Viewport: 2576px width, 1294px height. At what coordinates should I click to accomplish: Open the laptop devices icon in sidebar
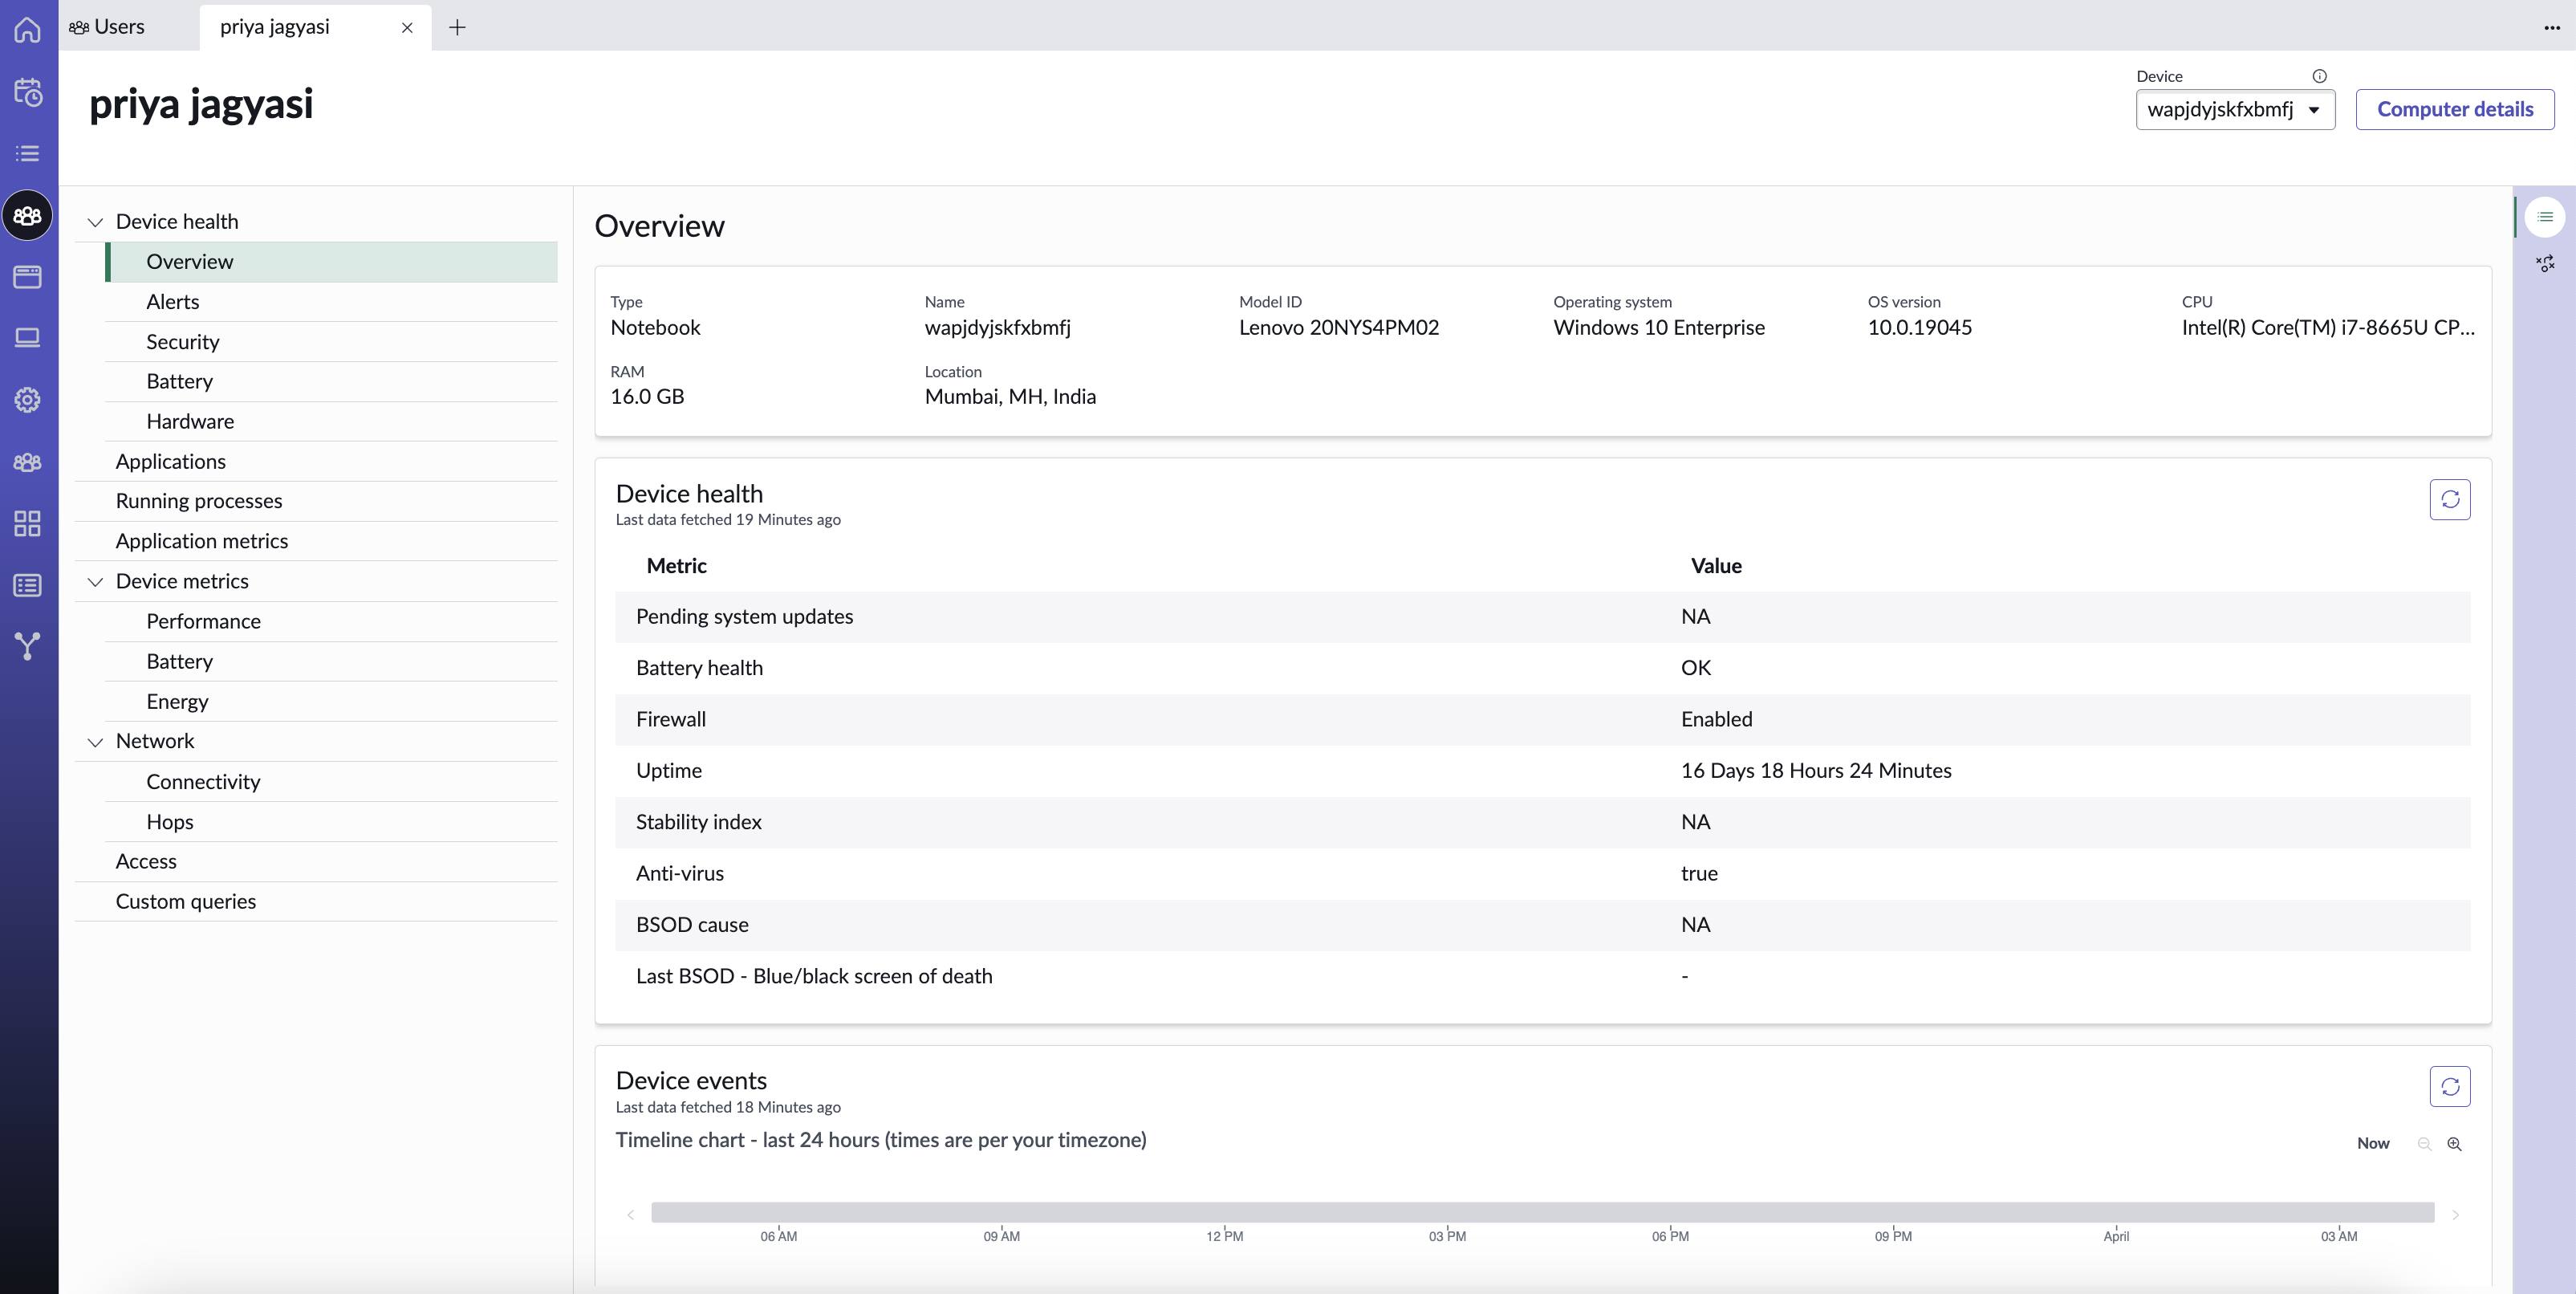(28, 338)
